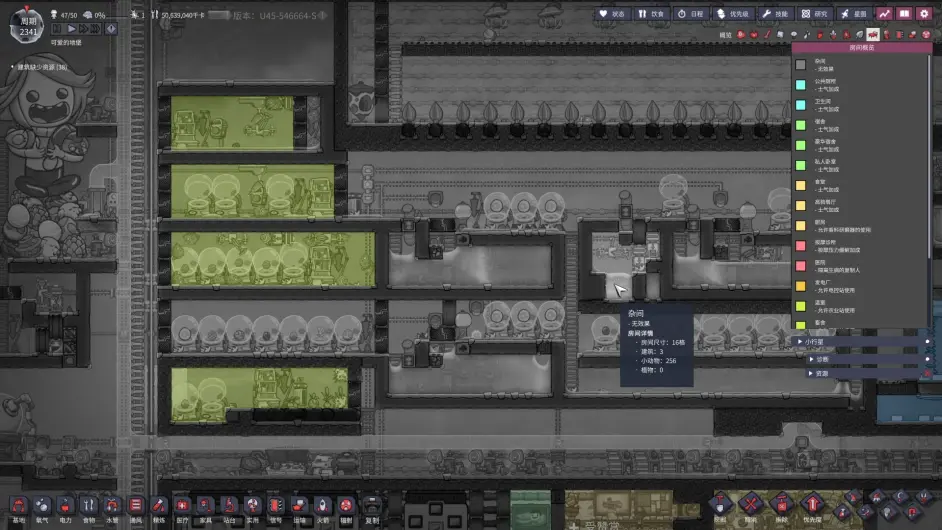Click the cyan 公共厕所 room color swatch

click(x=800, y=84)
